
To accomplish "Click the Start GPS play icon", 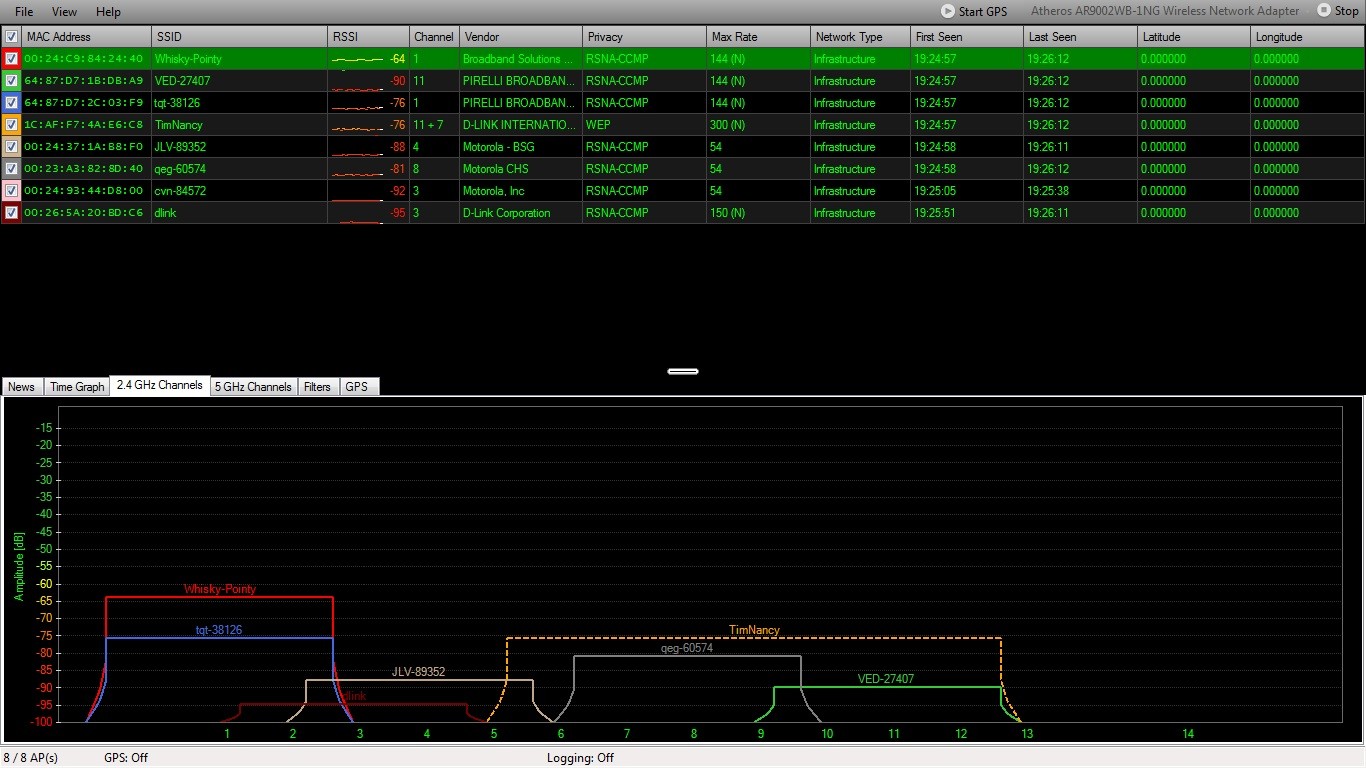I will click(947, 11).
